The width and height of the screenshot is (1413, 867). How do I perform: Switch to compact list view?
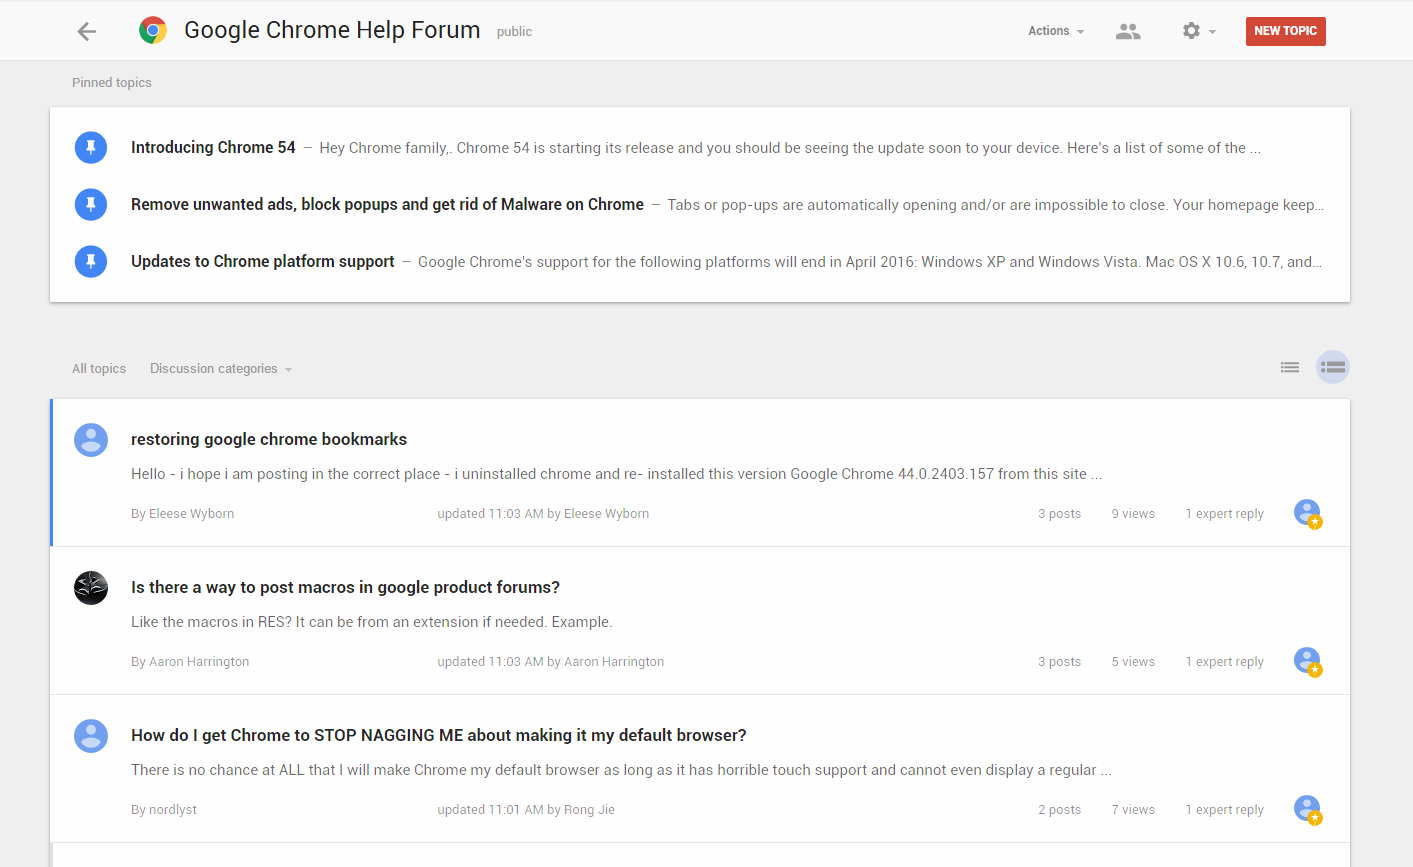pos(1290,368)
